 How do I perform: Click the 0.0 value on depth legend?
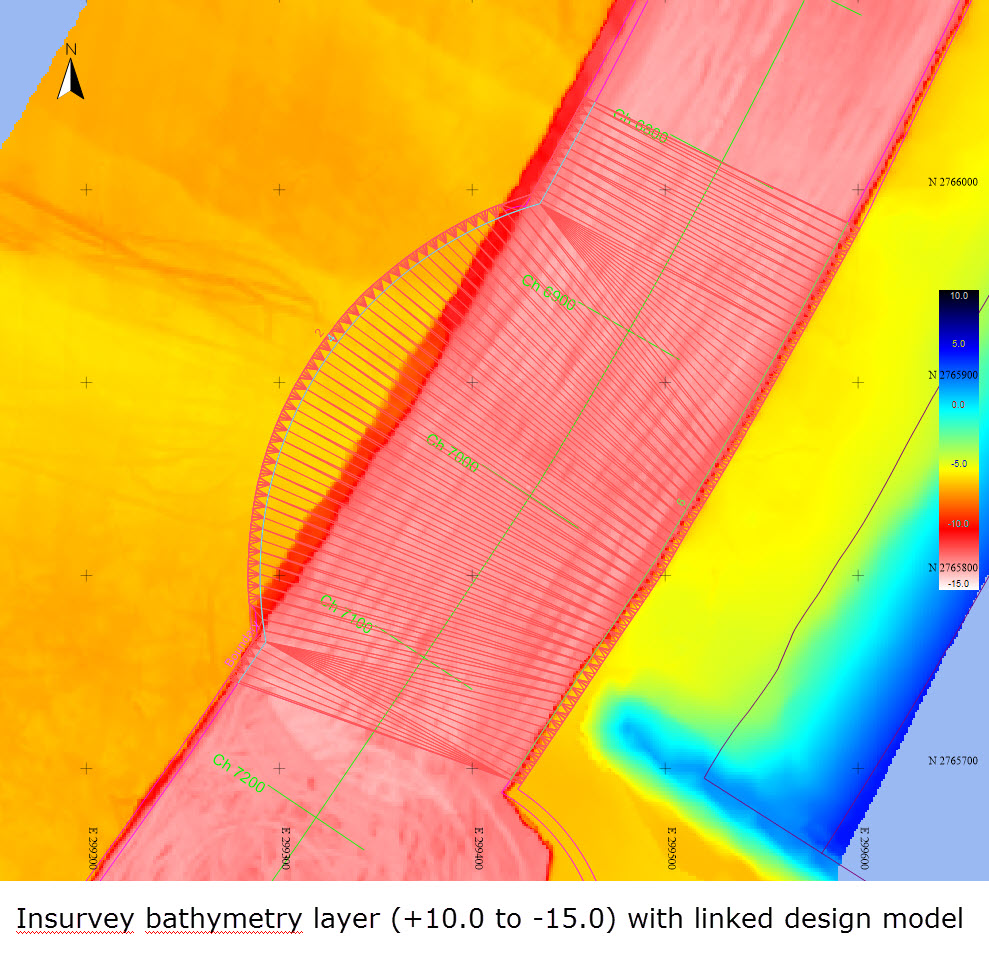(x=958, y=405)
